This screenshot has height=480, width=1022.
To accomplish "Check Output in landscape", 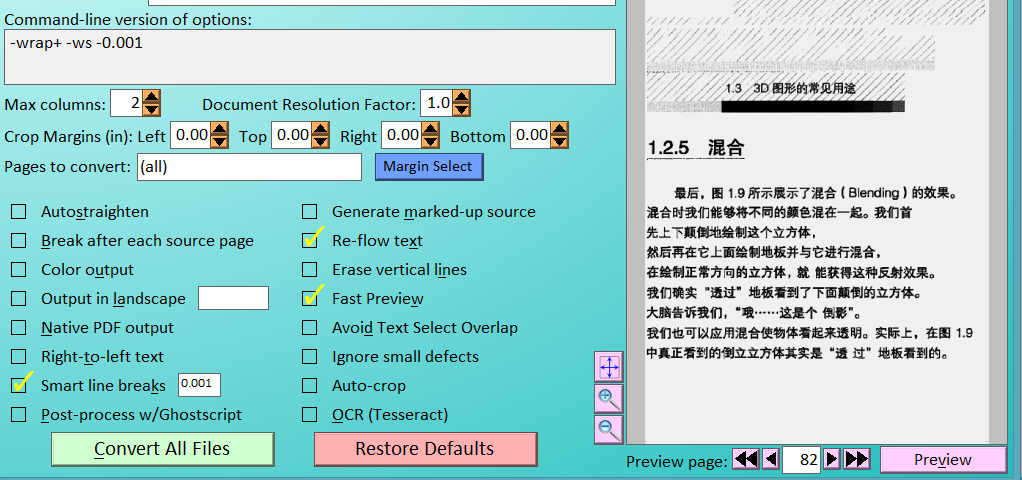I will point(19,299).
